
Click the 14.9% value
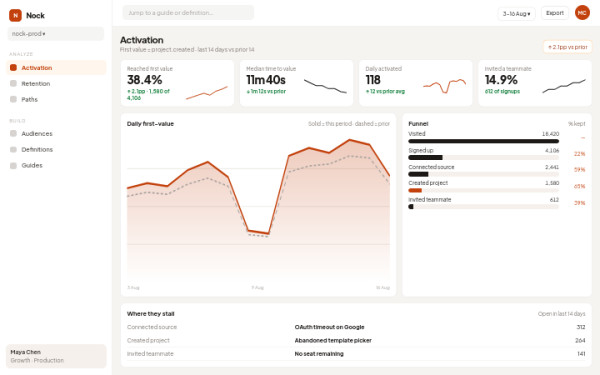(501, 80)
